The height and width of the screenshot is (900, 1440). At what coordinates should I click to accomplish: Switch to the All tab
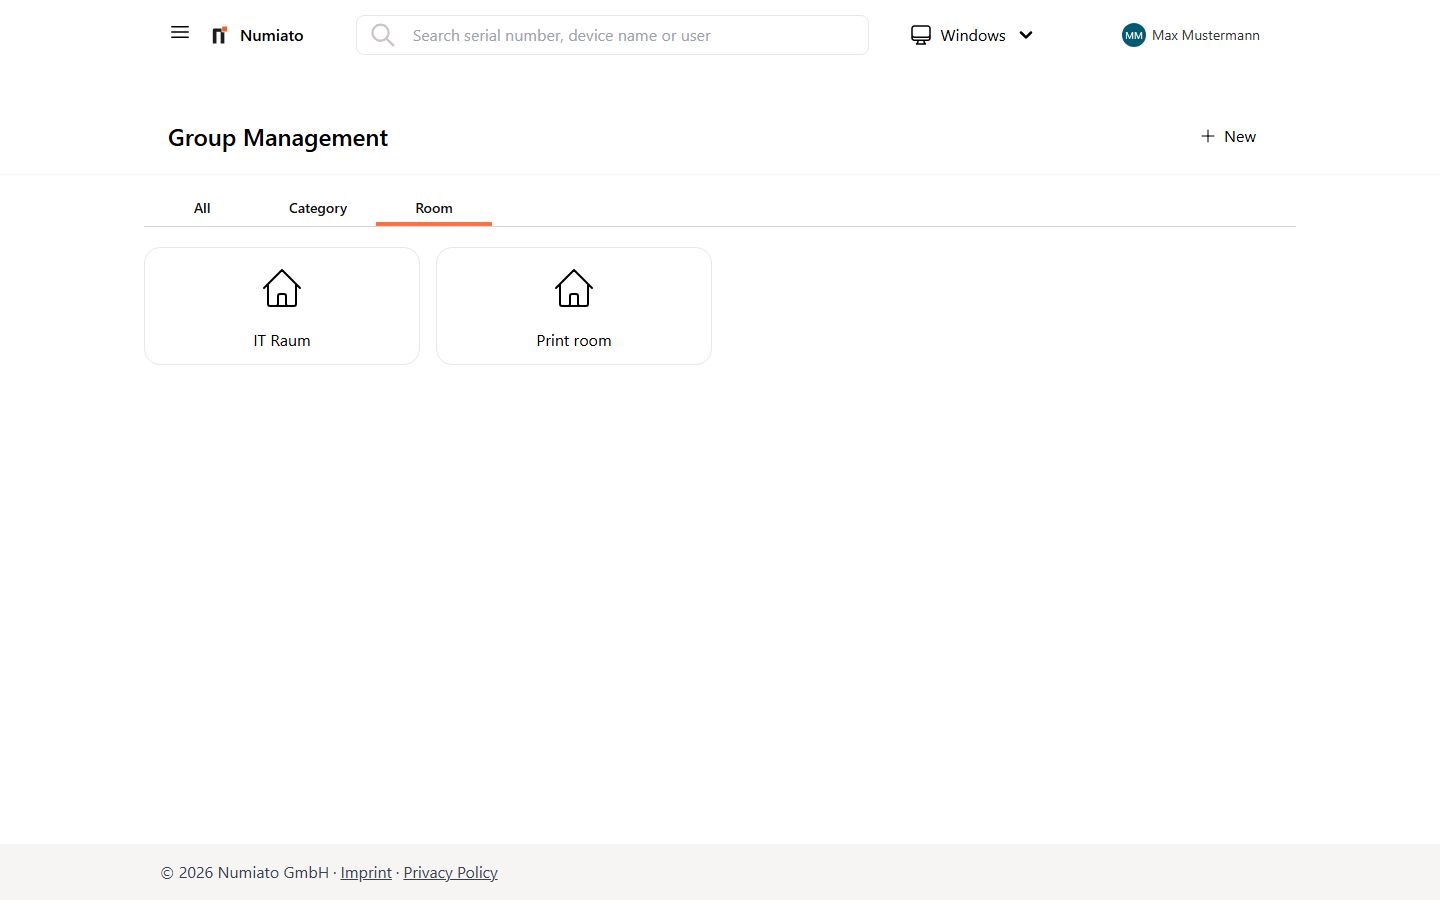coord(201,208)
